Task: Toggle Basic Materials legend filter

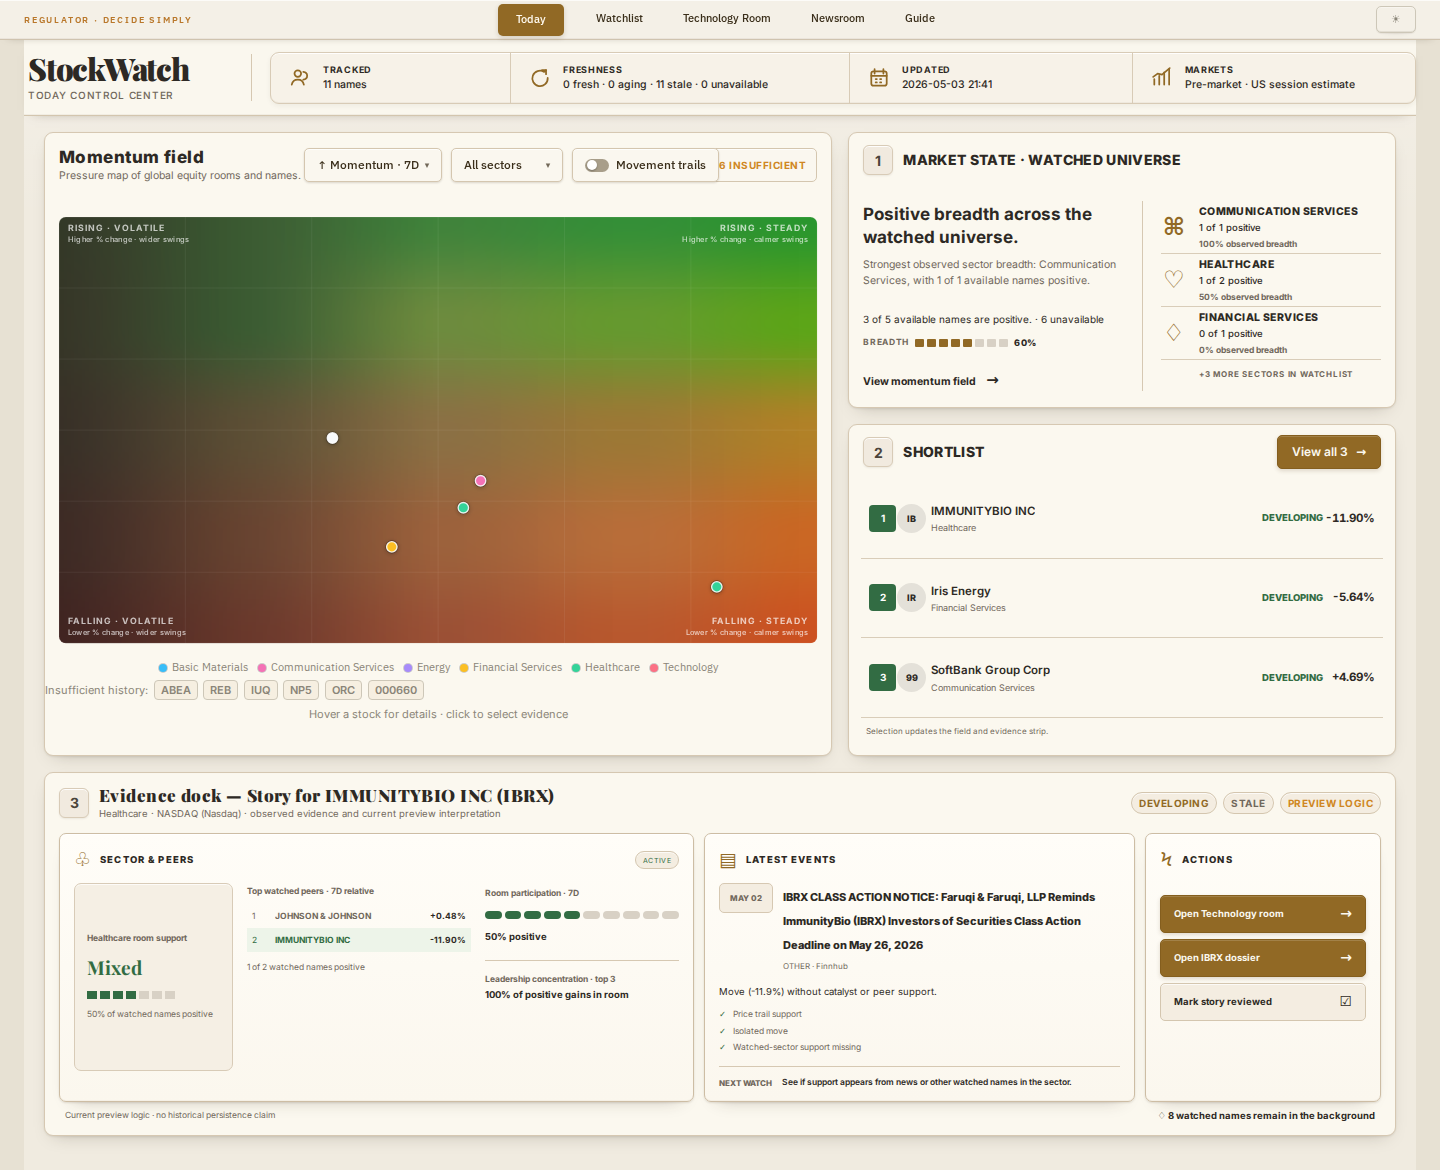Action: [203, 668]
